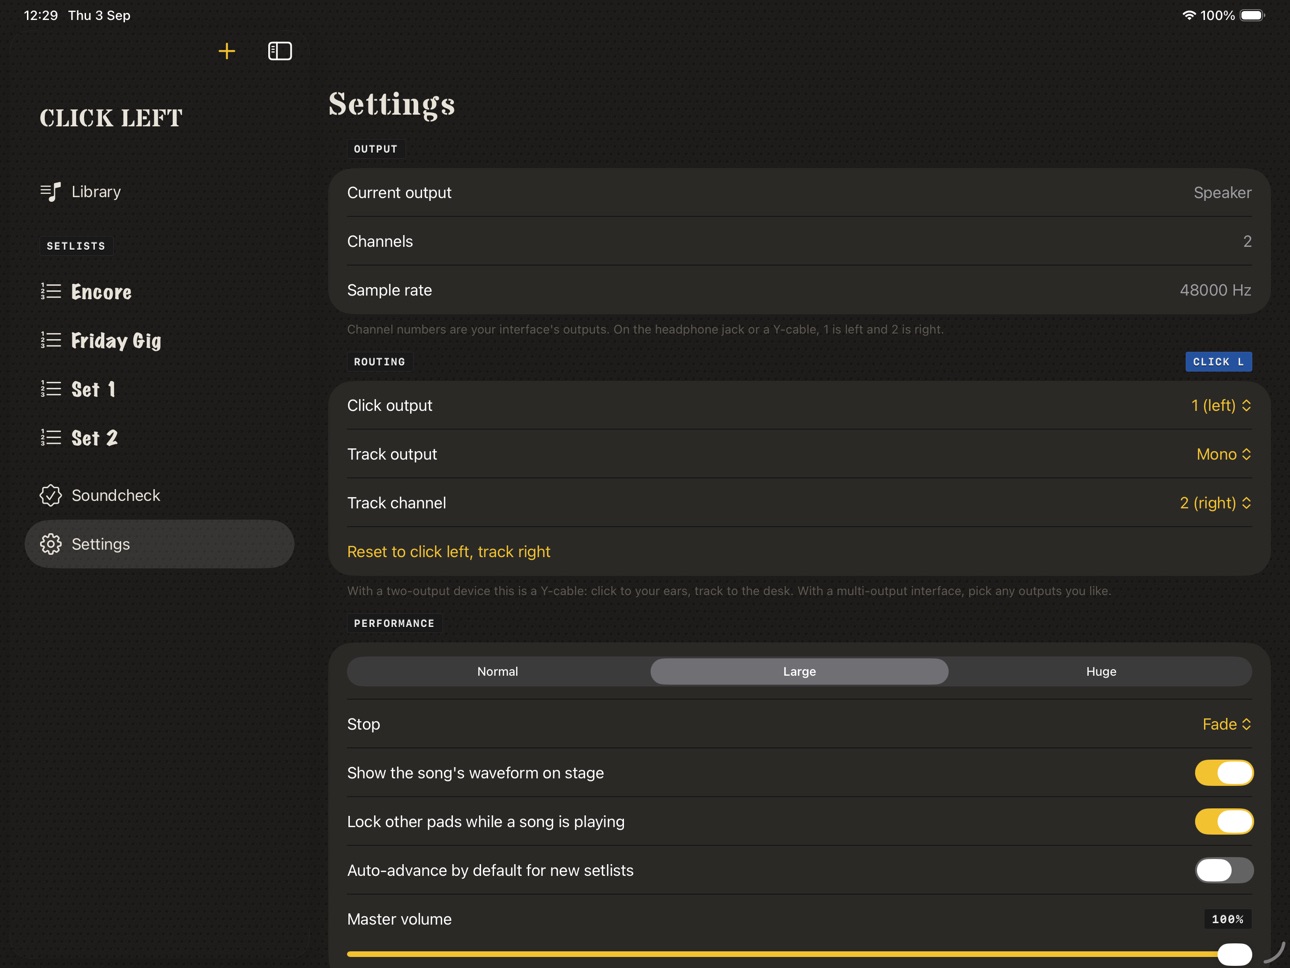Open the Stop behavior Fade dropdown
This screenshot has width=1290, height=968.
click(x=1227, y=724)
